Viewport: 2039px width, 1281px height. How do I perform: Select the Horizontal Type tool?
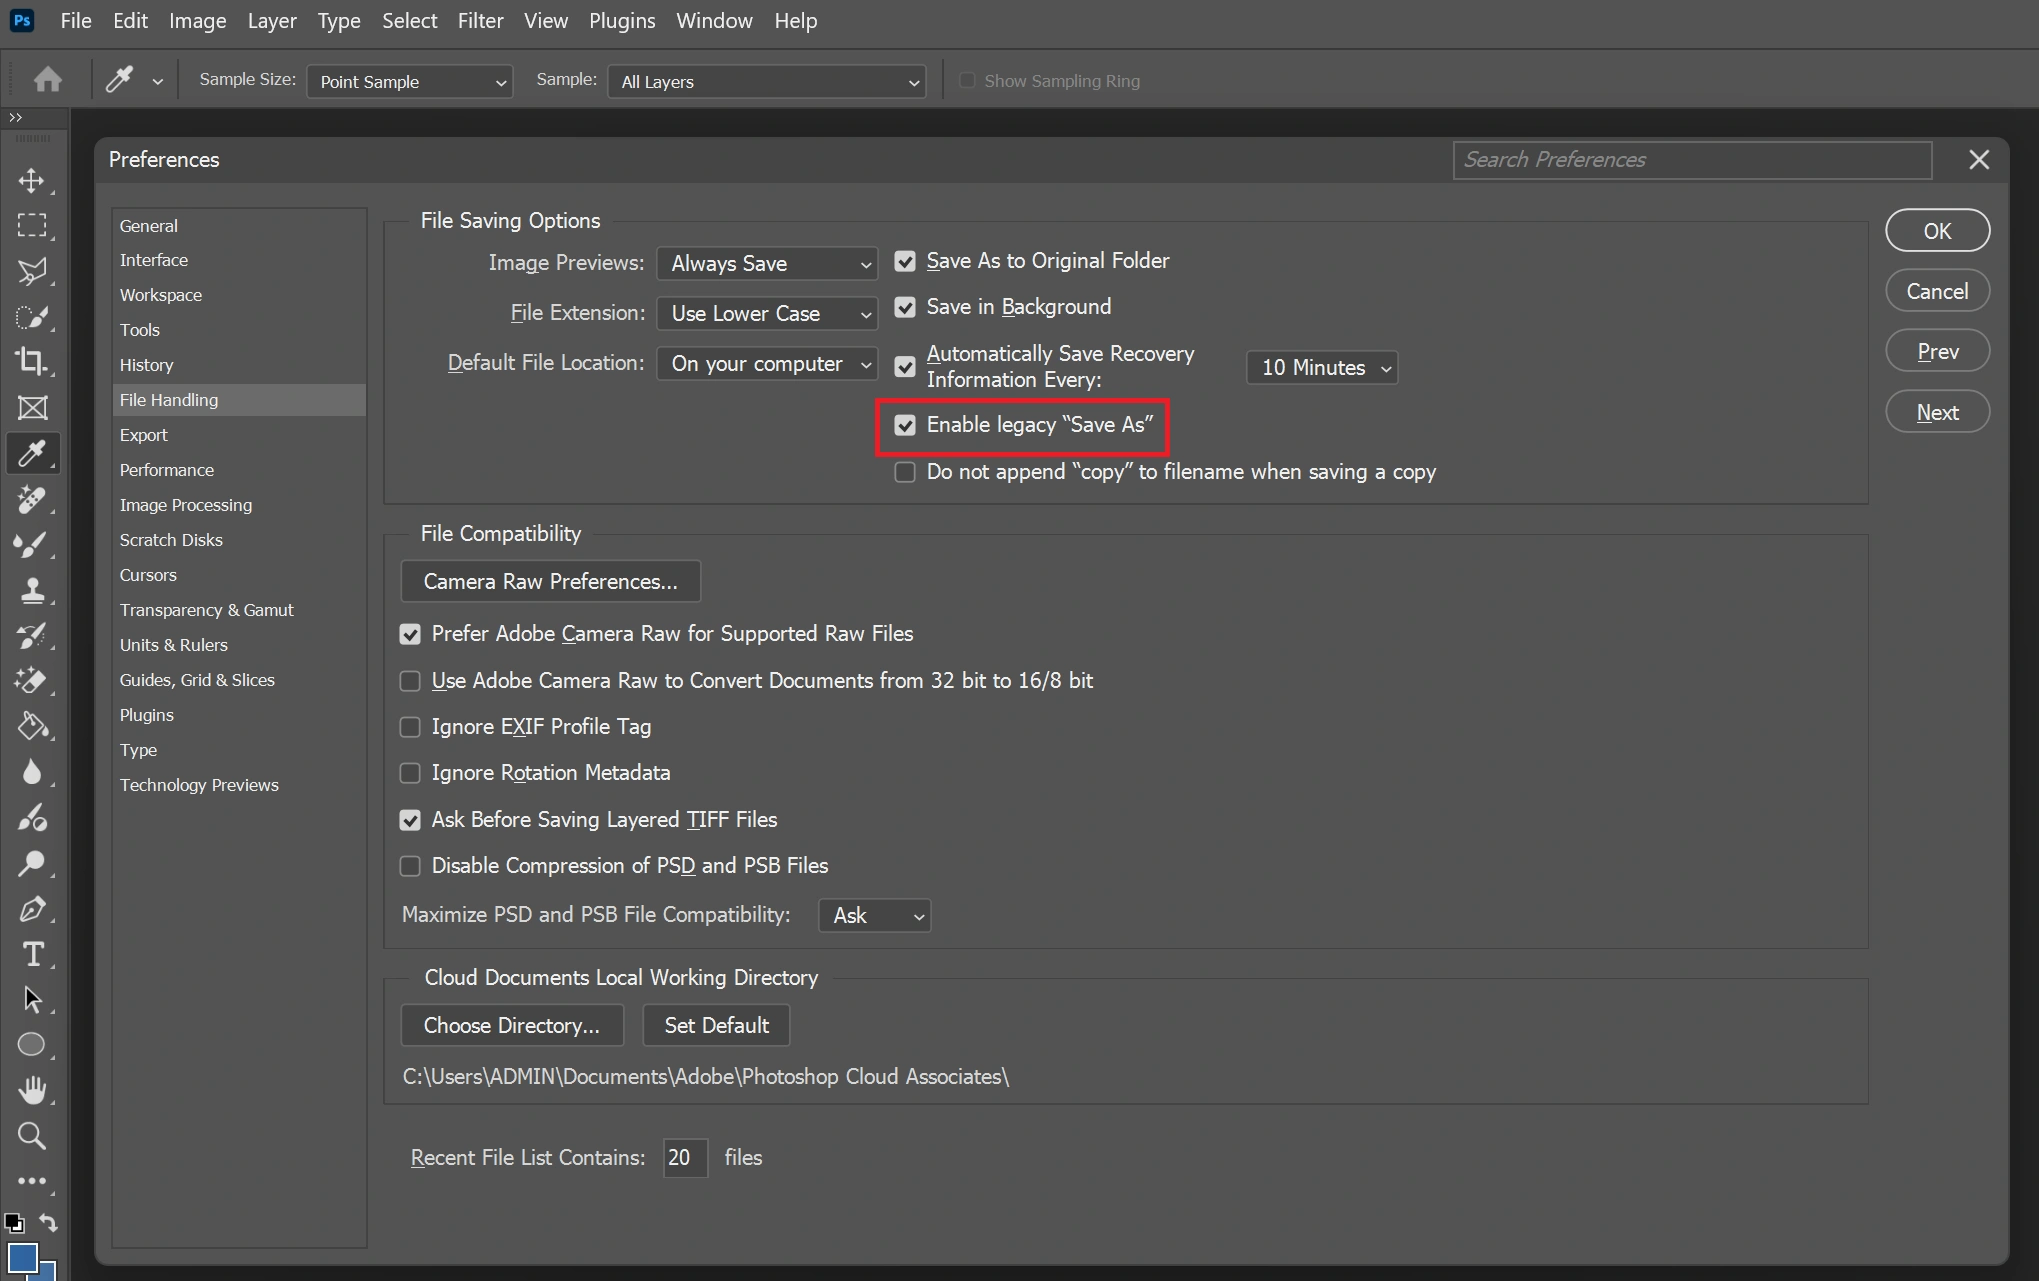pos(31,954)
